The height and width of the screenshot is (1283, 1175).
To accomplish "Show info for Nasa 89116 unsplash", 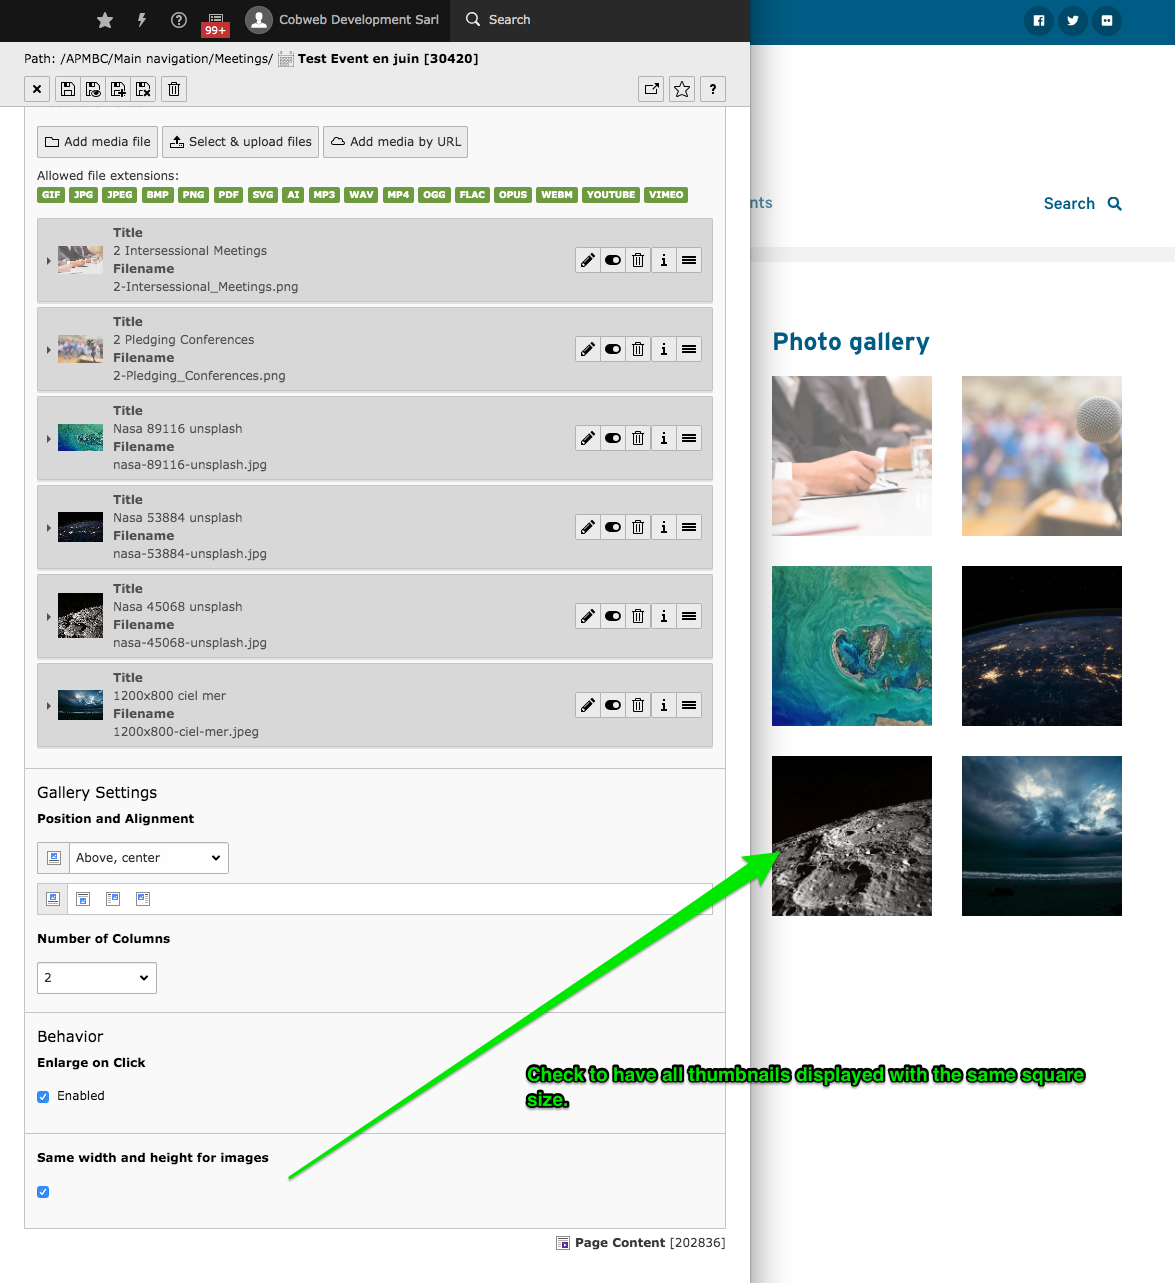I will click(664, 438).
